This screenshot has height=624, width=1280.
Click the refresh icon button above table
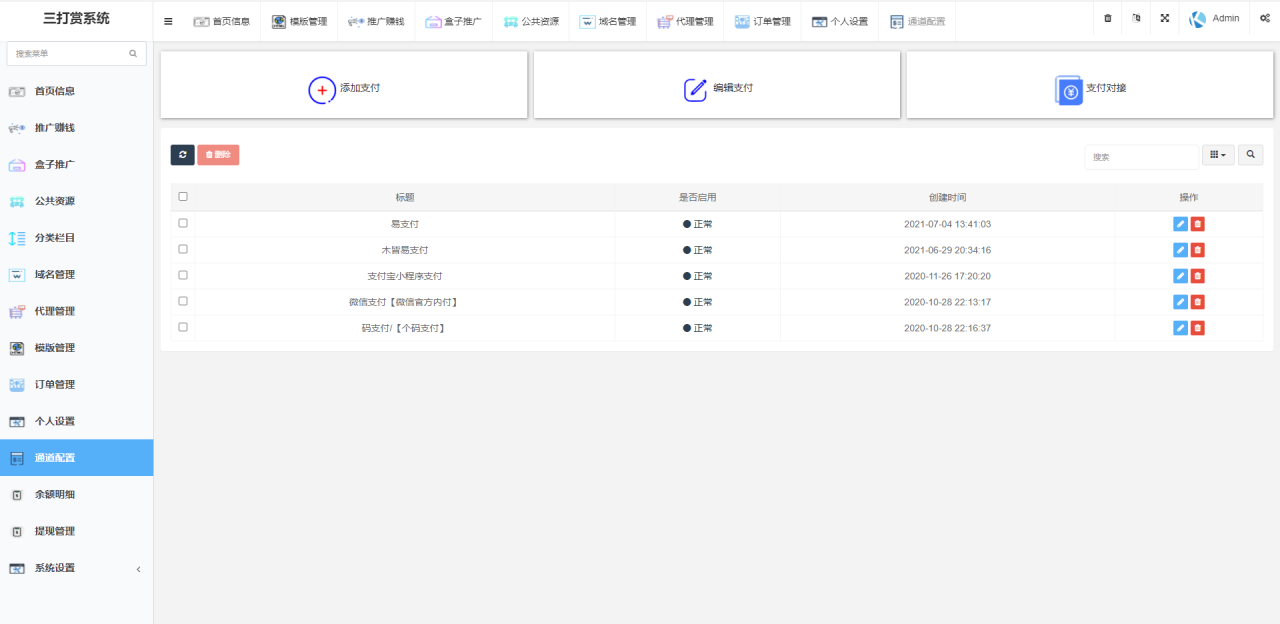pyautogui.click(x=182, y=155)
